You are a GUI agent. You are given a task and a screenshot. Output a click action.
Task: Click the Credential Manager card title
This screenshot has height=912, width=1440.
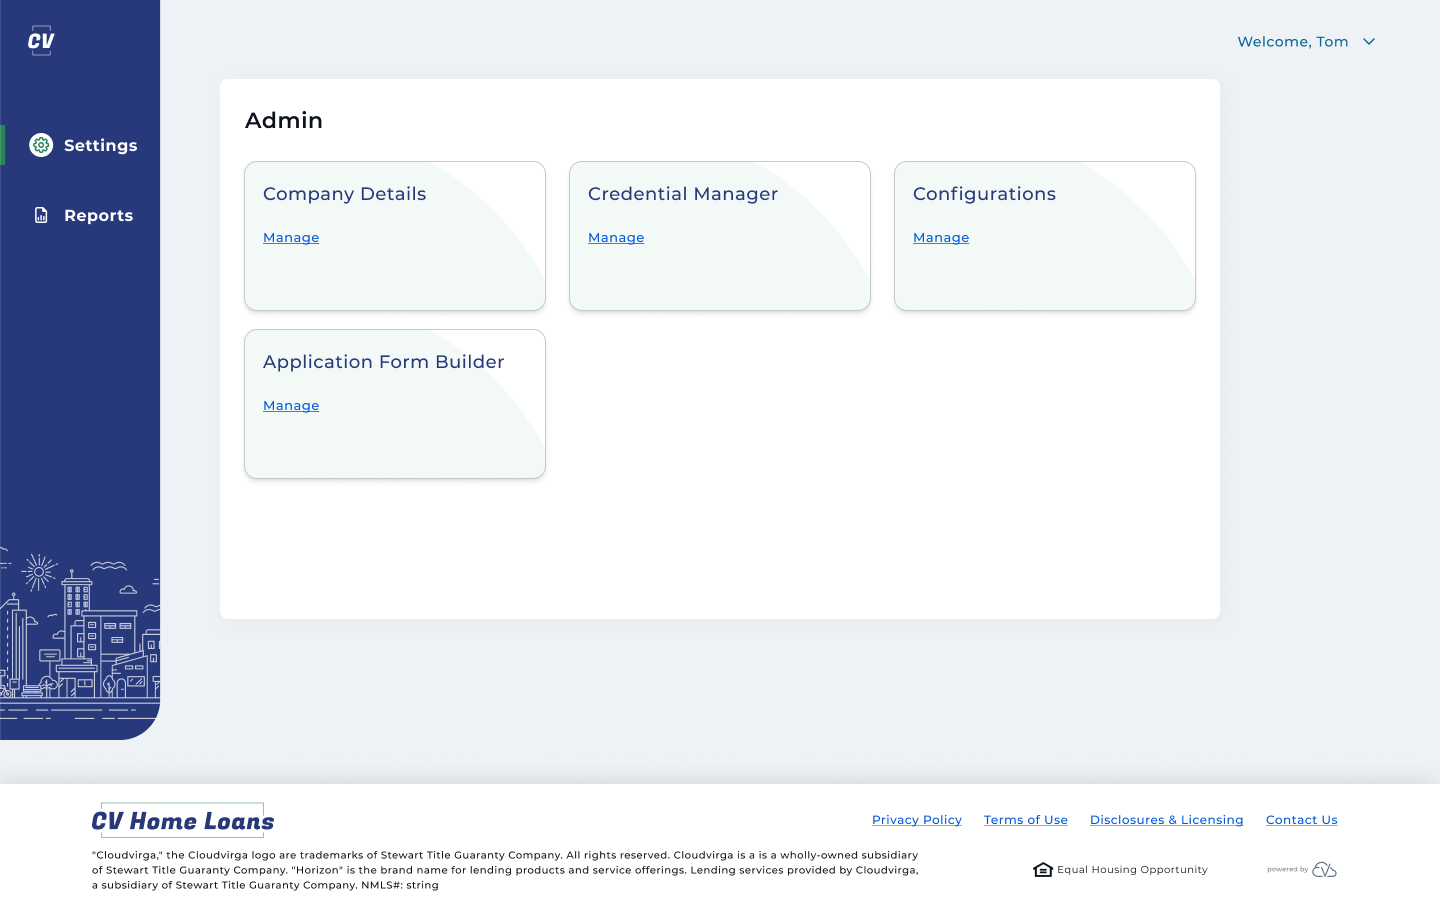tap(682, 194)
